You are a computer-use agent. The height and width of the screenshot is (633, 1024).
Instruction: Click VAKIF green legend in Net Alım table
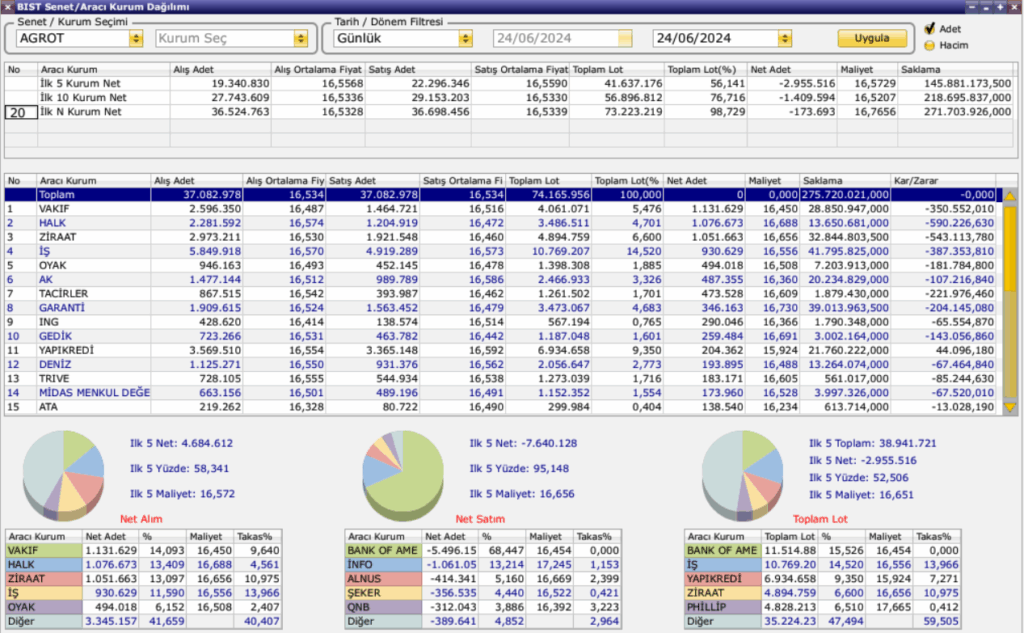(x=44, y=551)
